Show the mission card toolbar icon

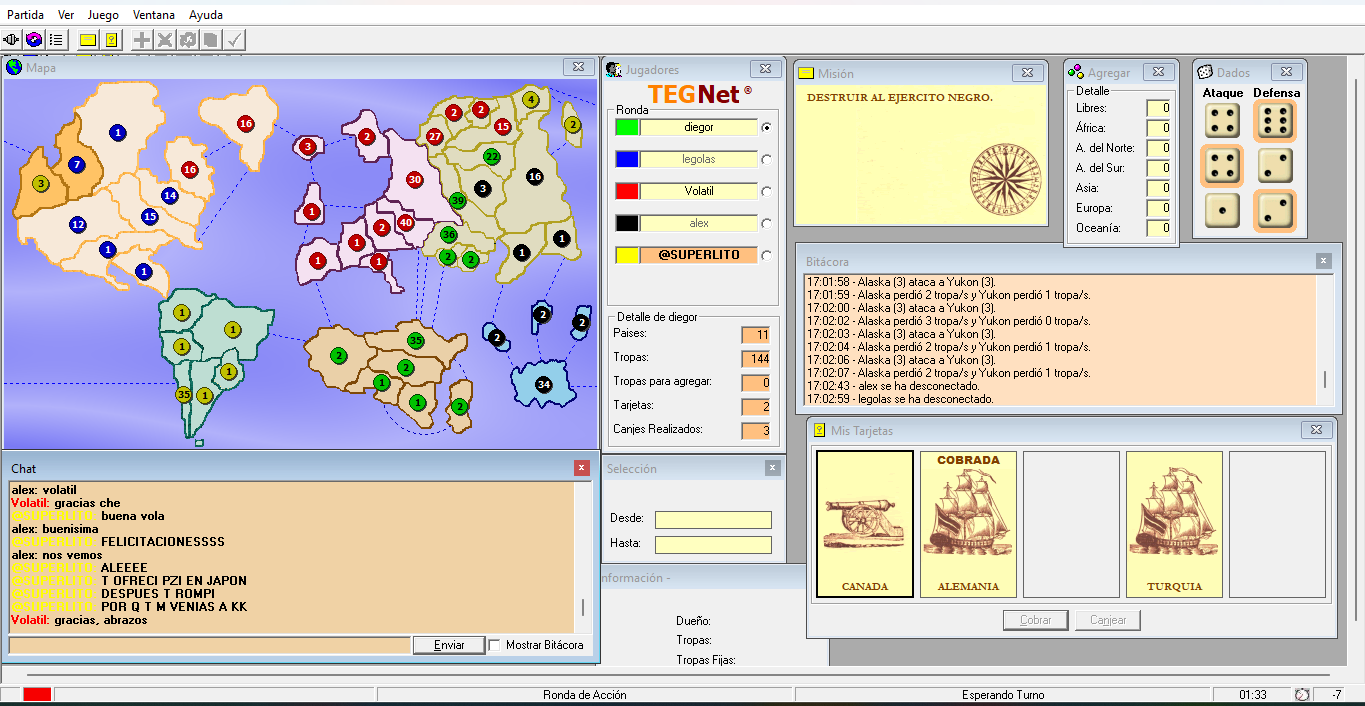88,40
